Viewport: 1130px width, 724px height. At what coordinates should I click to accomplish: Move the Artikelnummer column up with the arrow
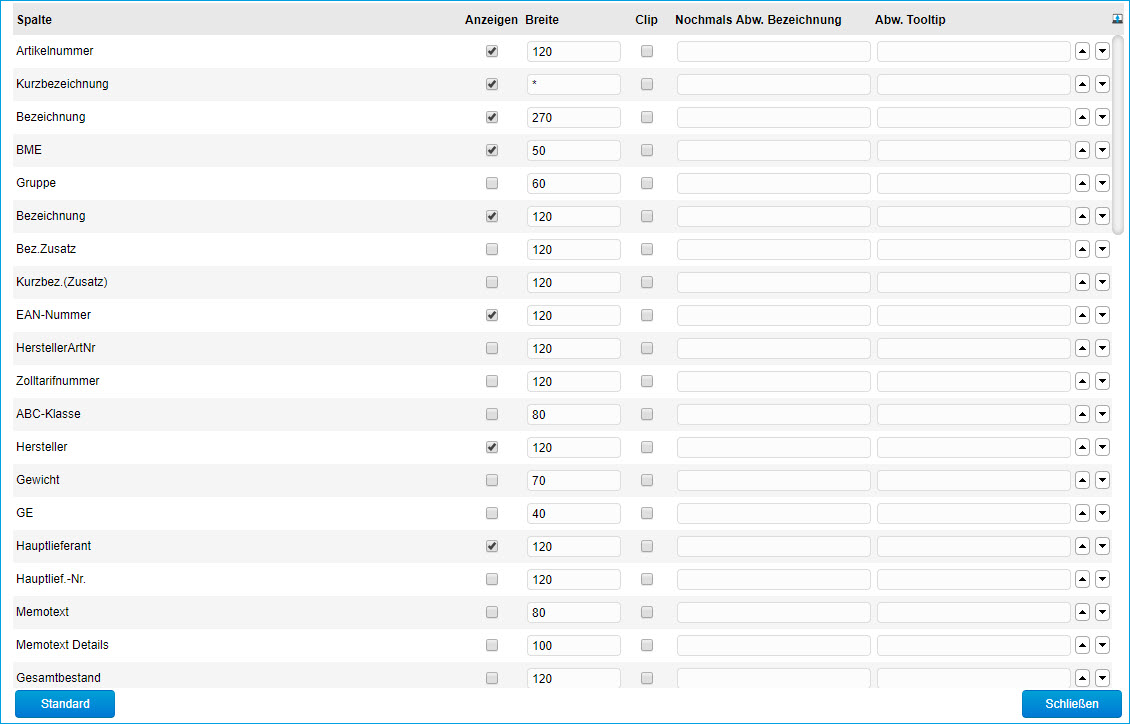pyautogui.click(x=1082, y=51)
